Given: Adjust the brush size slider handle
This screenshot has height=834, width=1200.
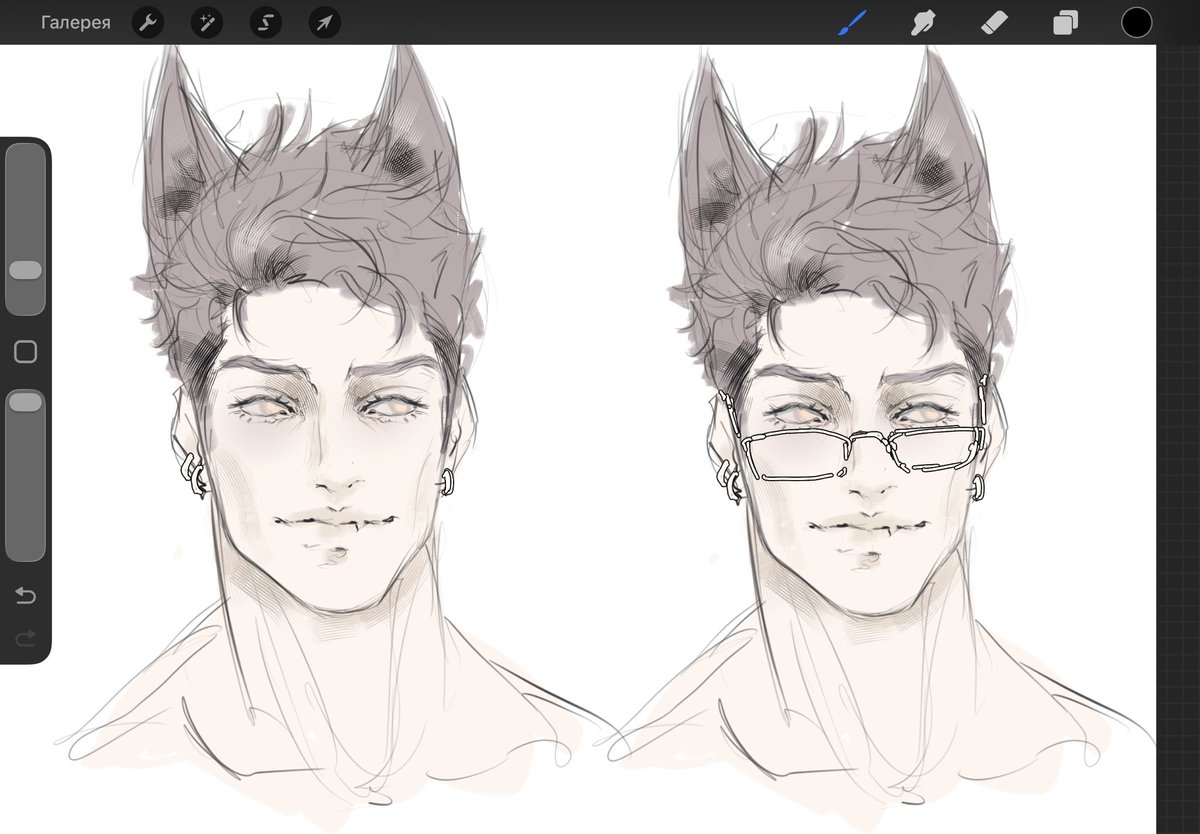Looking at the screenshot, I should (x=25, y=270).
